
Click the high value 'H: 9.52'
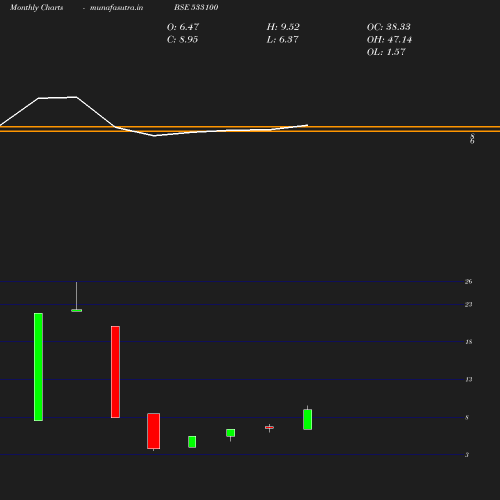pos(283,27)
